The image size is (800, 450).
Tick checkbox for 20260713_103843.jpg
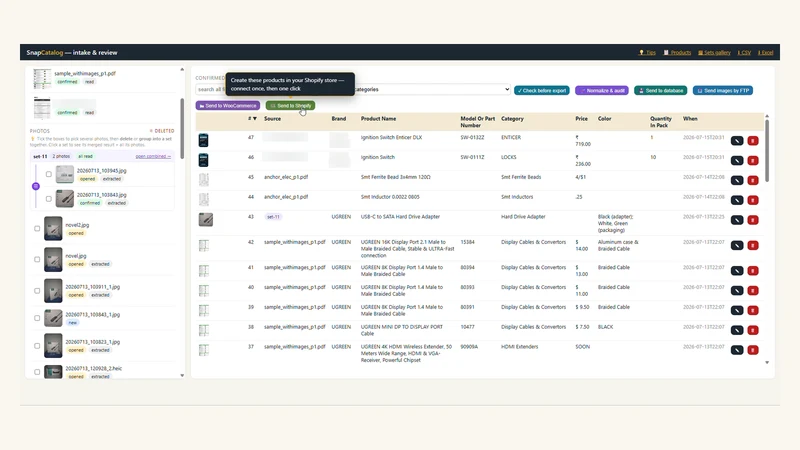click(x=48, y=199)
